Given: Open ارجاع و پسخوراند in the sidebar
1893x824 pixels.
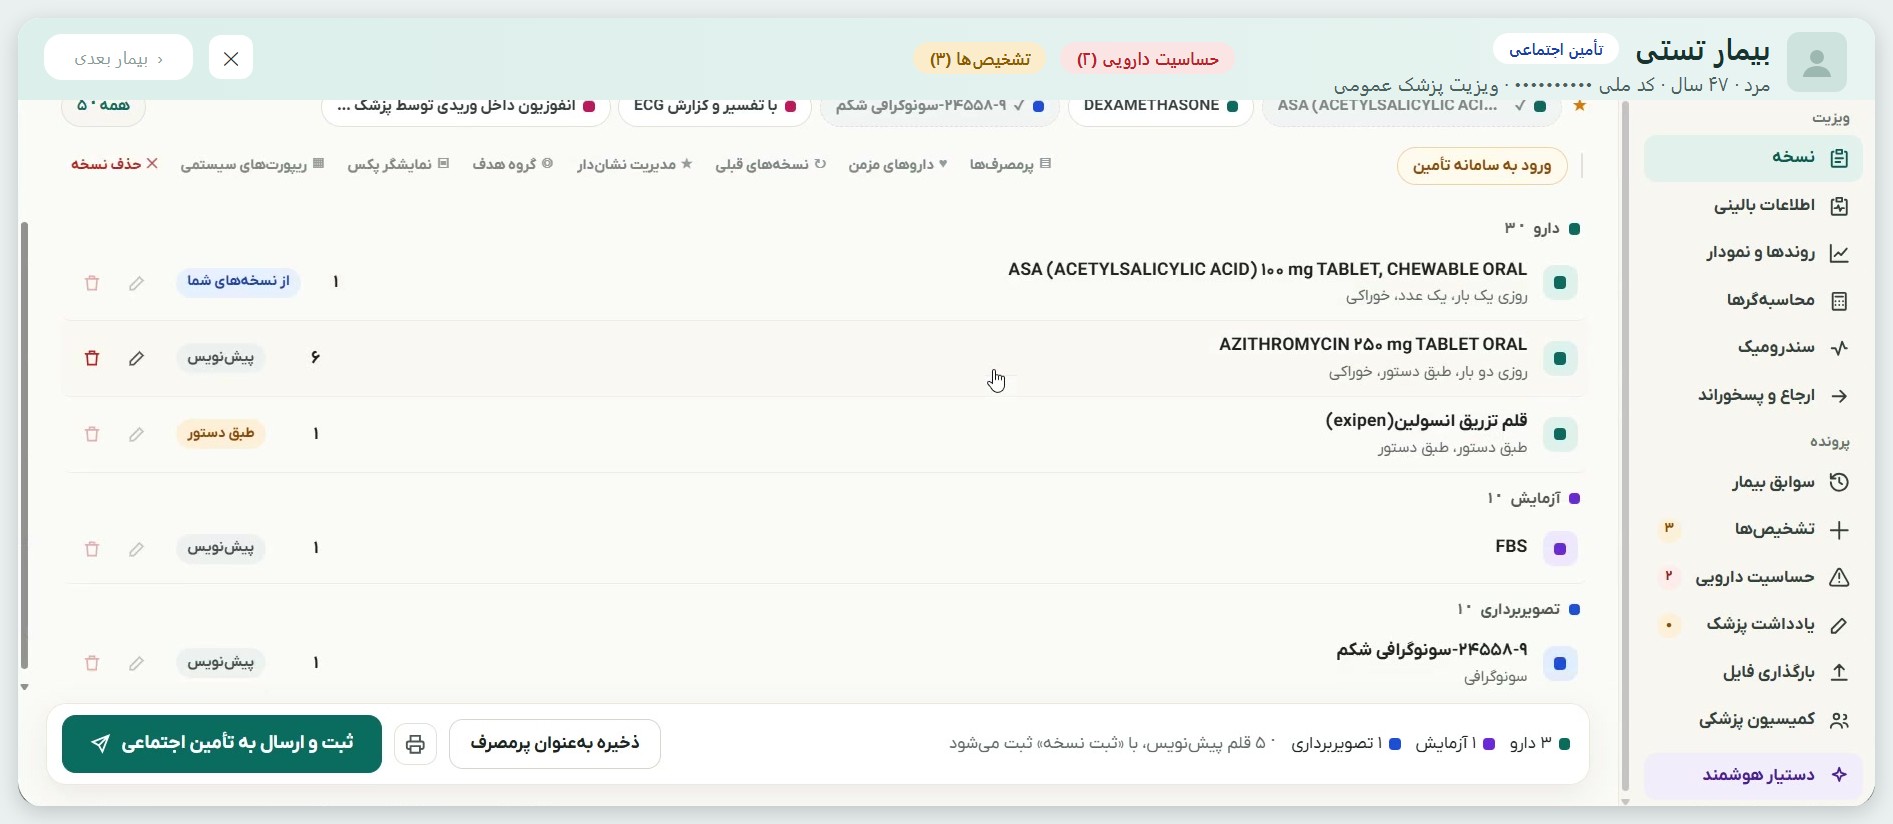Looking at the screenshot, I should tap(1753, 396).
